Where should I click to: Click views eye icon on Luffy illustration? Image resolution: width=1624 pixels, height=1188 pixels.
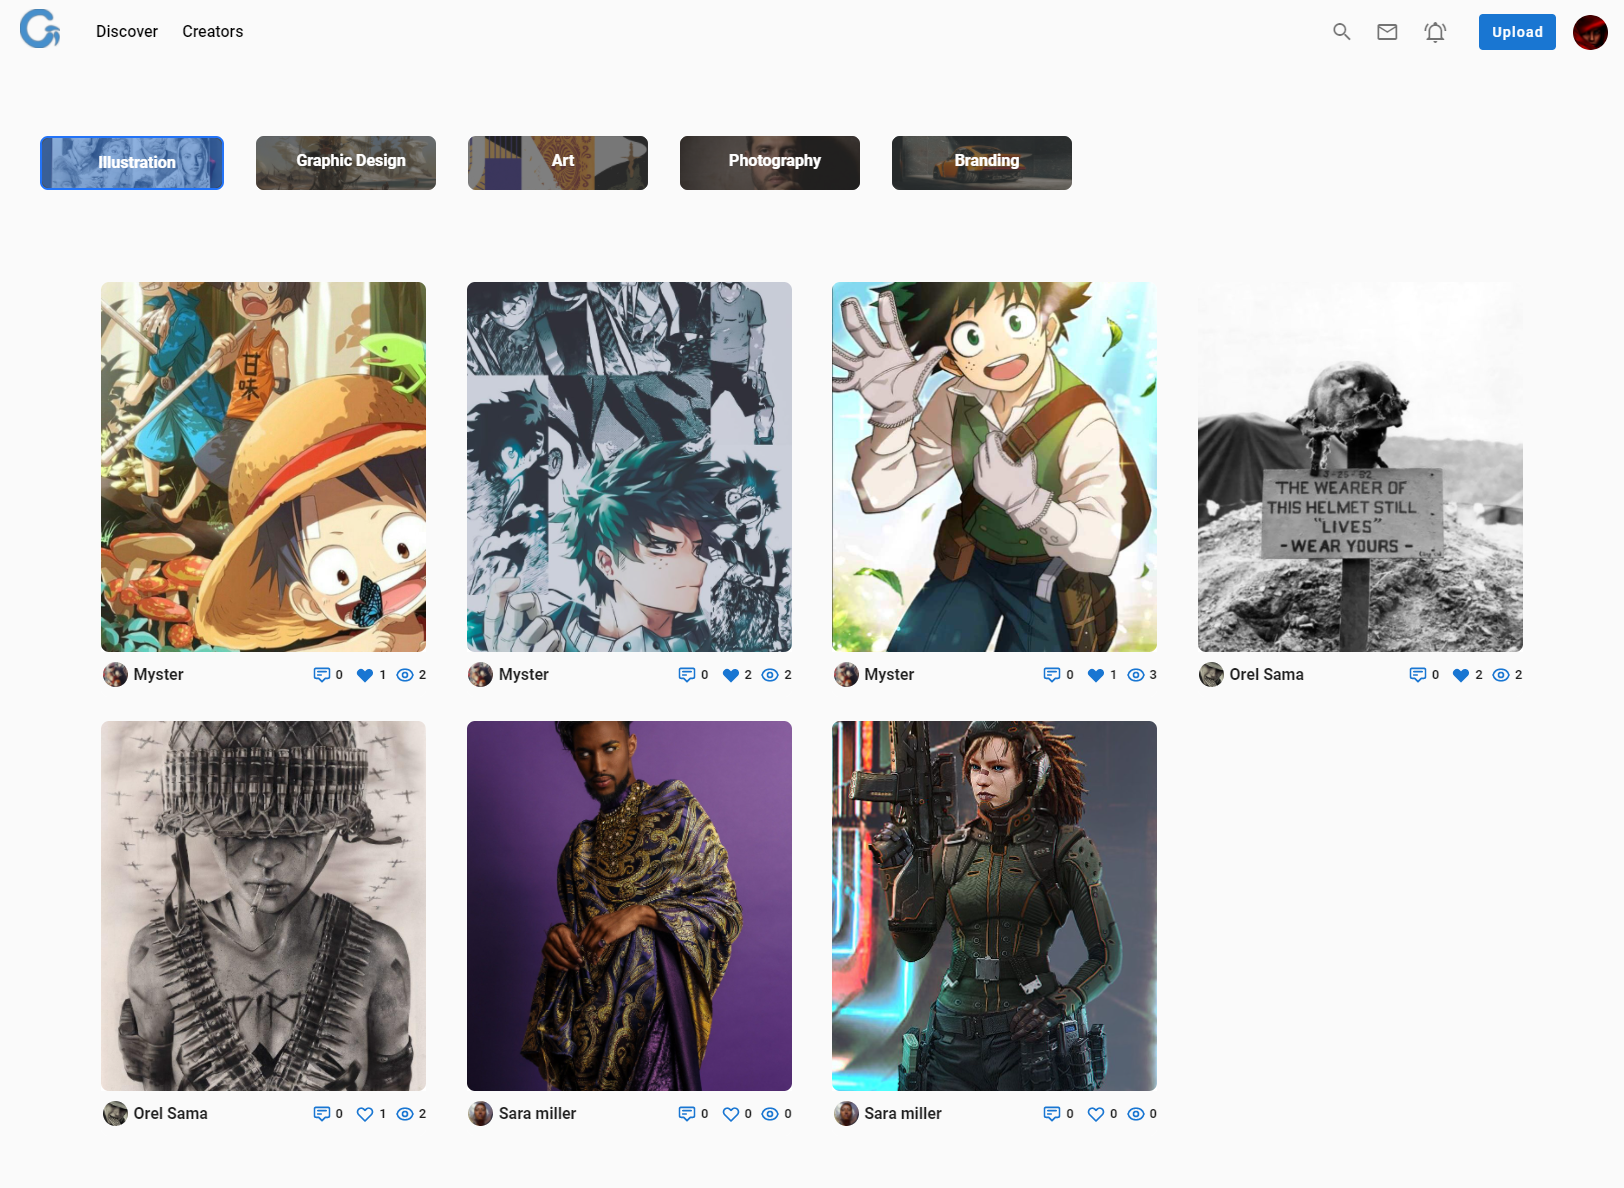tap(405, 675)
